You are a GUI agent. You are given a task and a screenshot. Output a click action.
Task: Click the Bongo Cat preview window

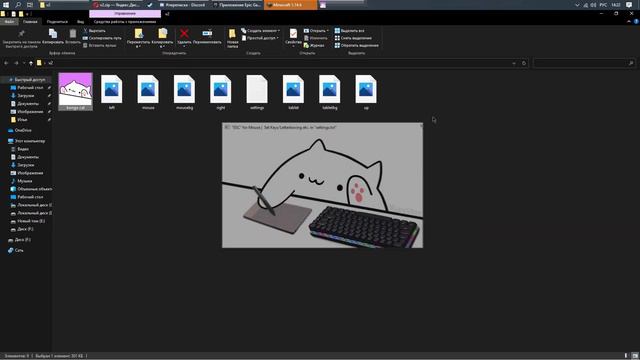pyautogui.click(x=322, y=185)
